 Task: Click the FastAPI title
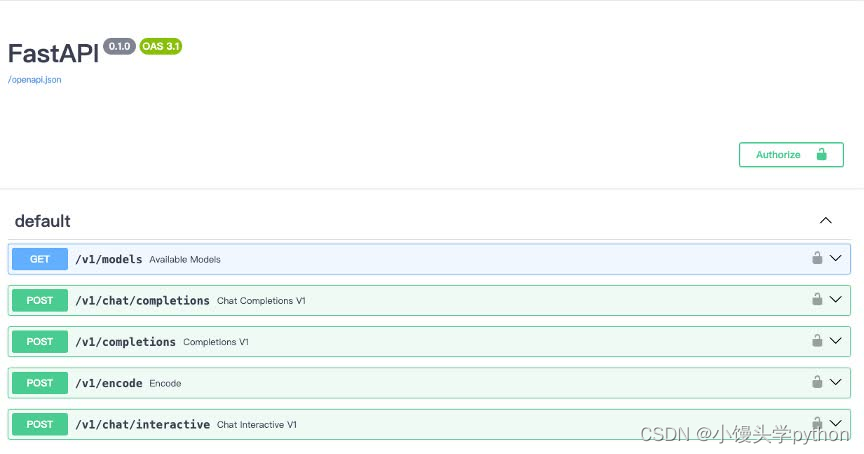pyautogui.click(x=53, y=53)
